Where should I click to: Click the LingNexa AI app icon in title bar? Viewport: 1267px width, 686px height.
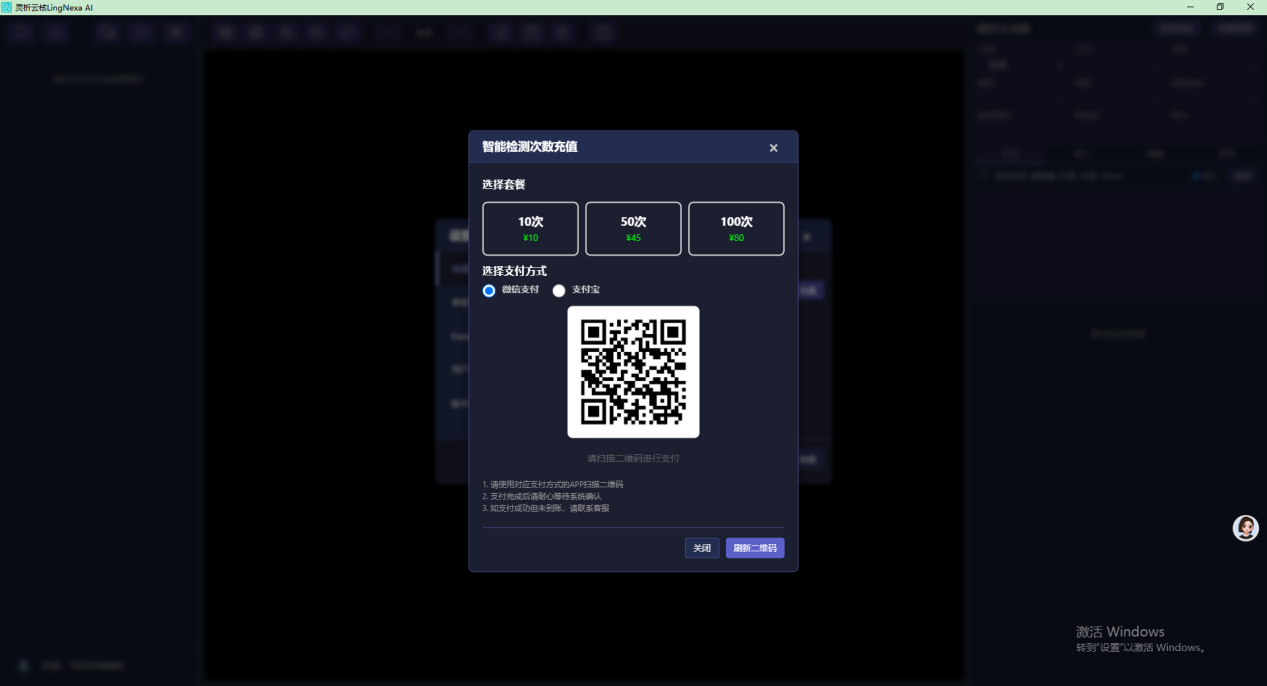tap(7, 7)
